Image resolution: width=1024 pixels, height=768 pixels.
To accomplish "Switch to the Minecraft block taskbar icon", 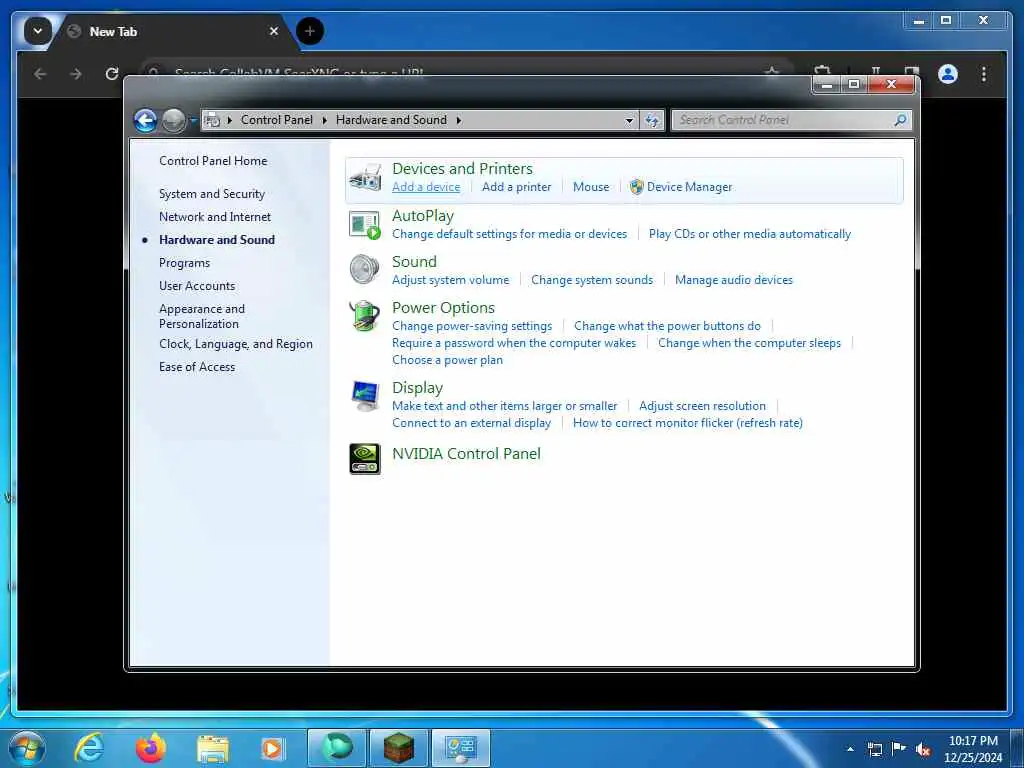I will coord(398,748).
